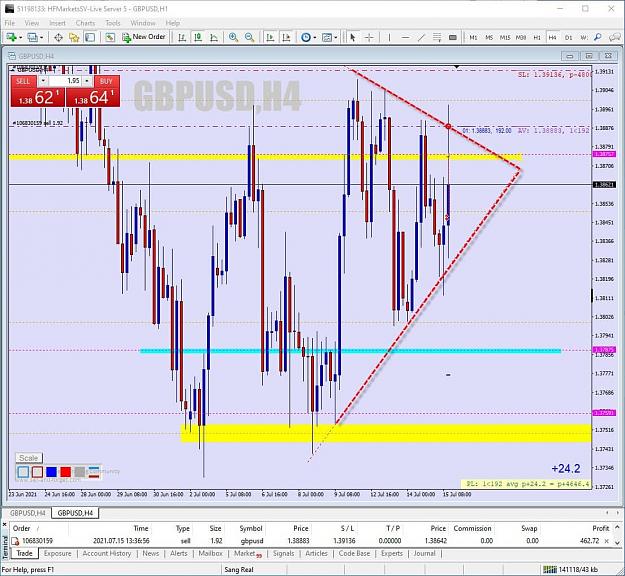Select the Crosshair tool
Image resolution: width=625 pixels, height=576 pixels.
tap(369, 37)
